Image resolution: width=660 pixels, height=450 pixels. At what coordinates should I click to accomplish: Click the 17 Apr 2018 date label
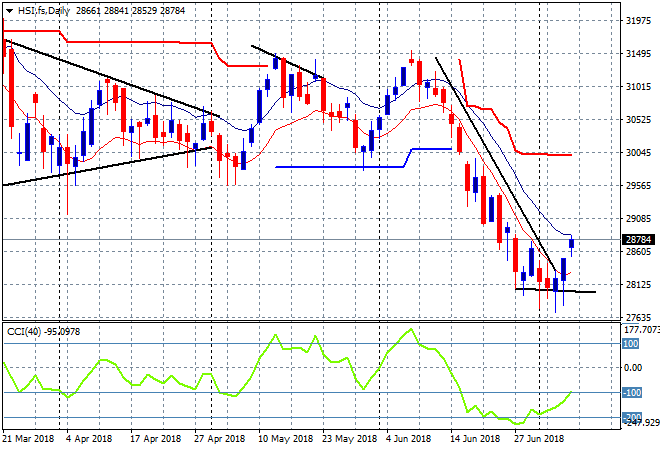(x=155, y=439)
